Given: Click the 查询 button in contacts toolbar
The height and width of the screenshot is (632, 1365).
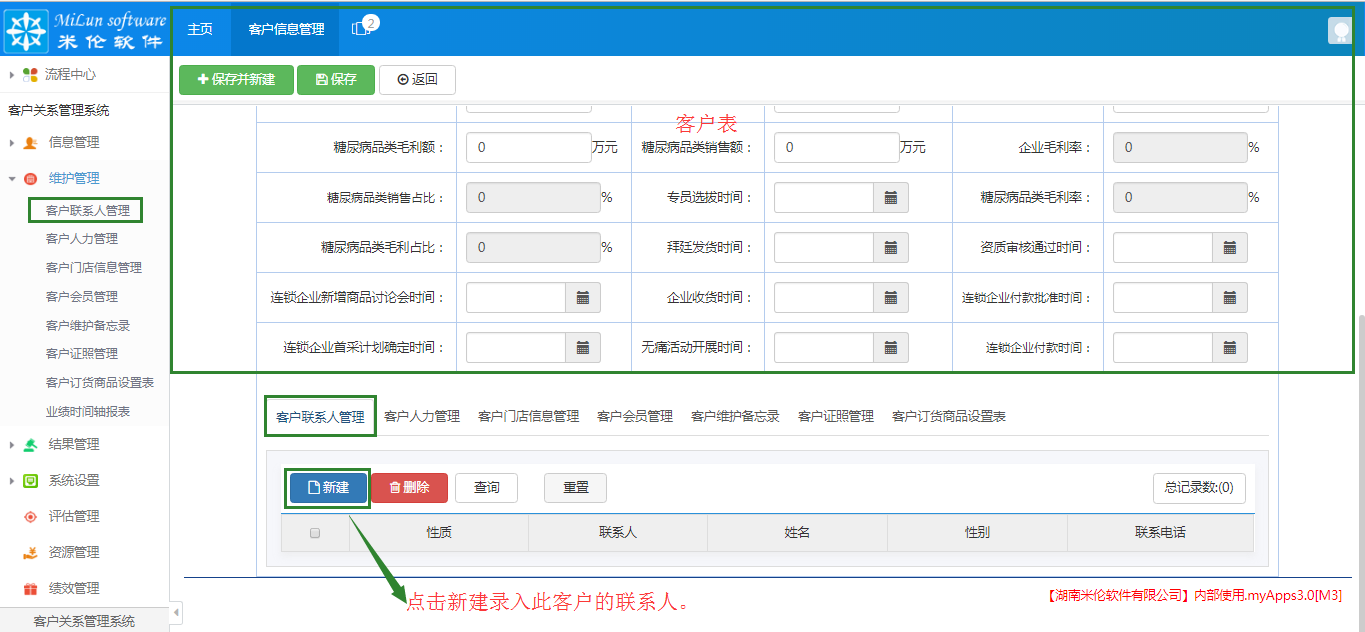Looking at the screenshot, I should (486, 488).
